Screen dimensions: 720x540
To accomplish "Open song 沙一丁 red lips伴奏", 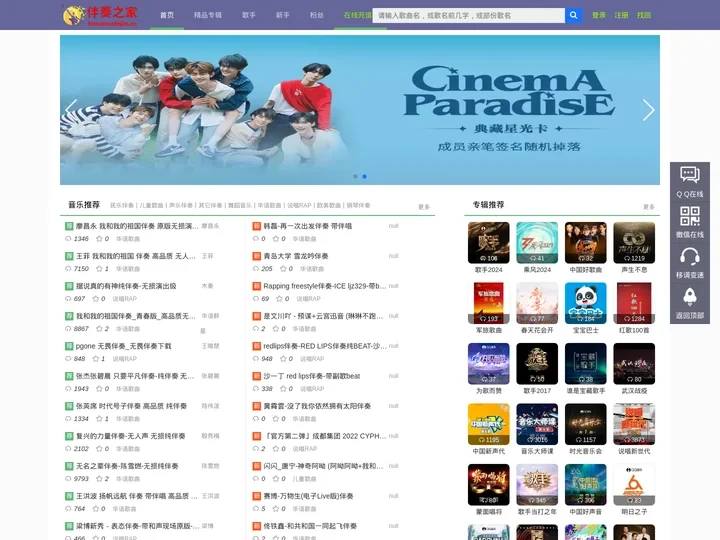I will pyautogui.click(x=311, y=376).
